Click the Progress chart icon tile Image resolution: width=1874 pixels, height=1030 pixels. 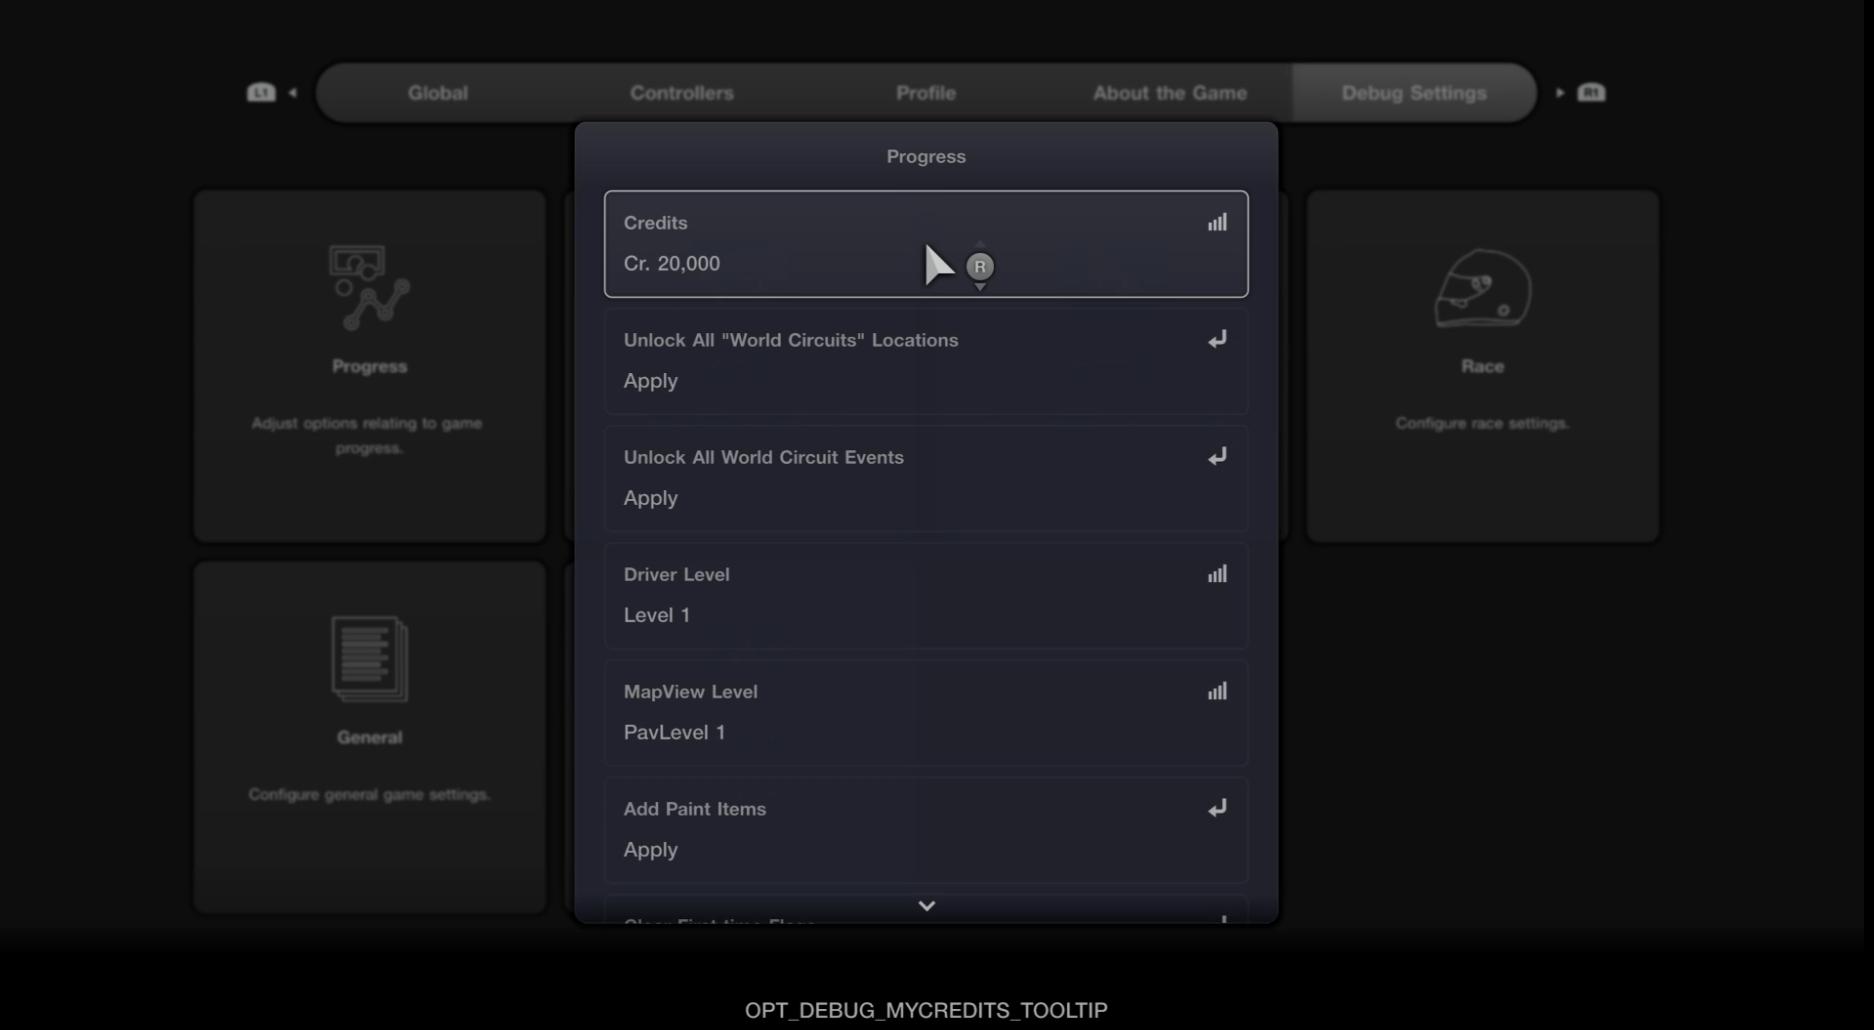tap(369, 288)
